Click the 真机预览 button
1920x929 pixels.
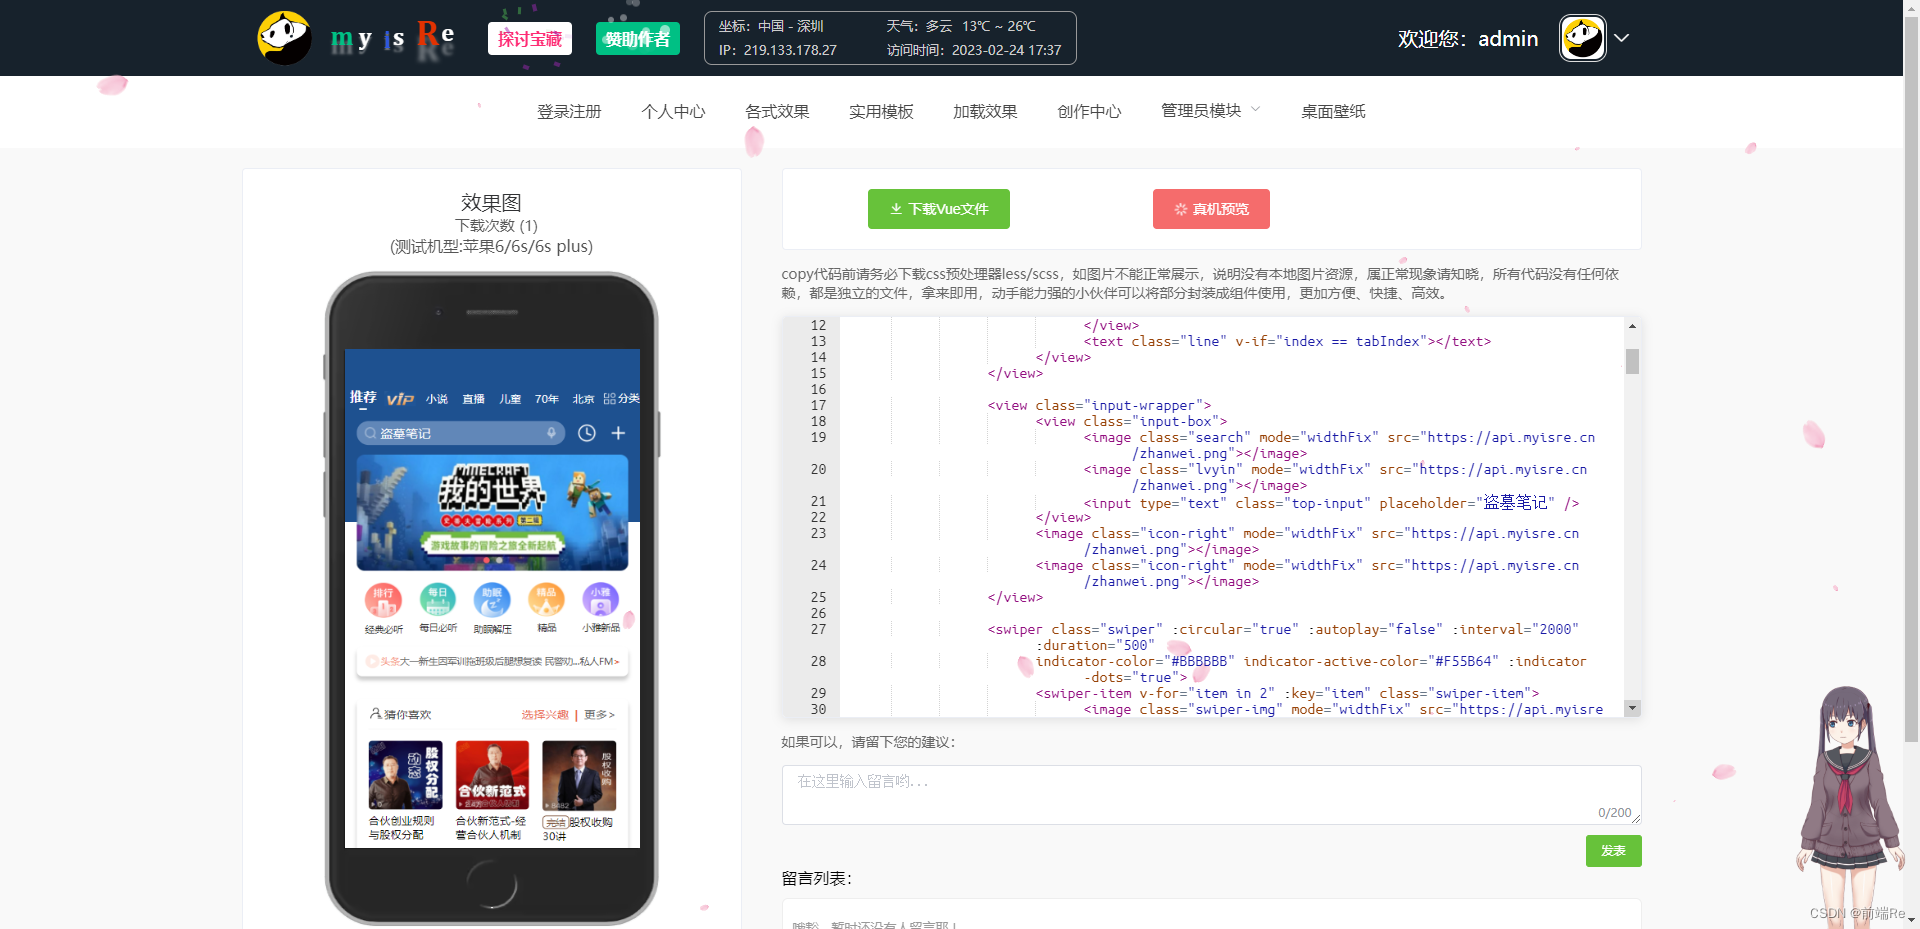coord(1211,209)
